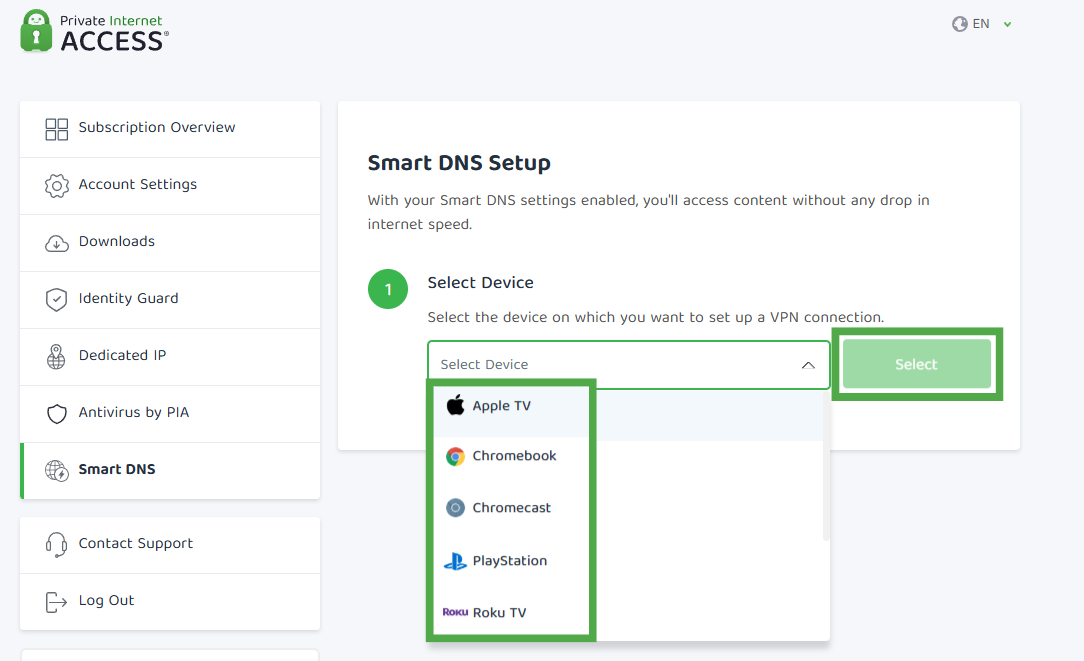Viewport: 1084px width, 661px height.
Task: Click the Contact Support headset icon
Action: 56,545
